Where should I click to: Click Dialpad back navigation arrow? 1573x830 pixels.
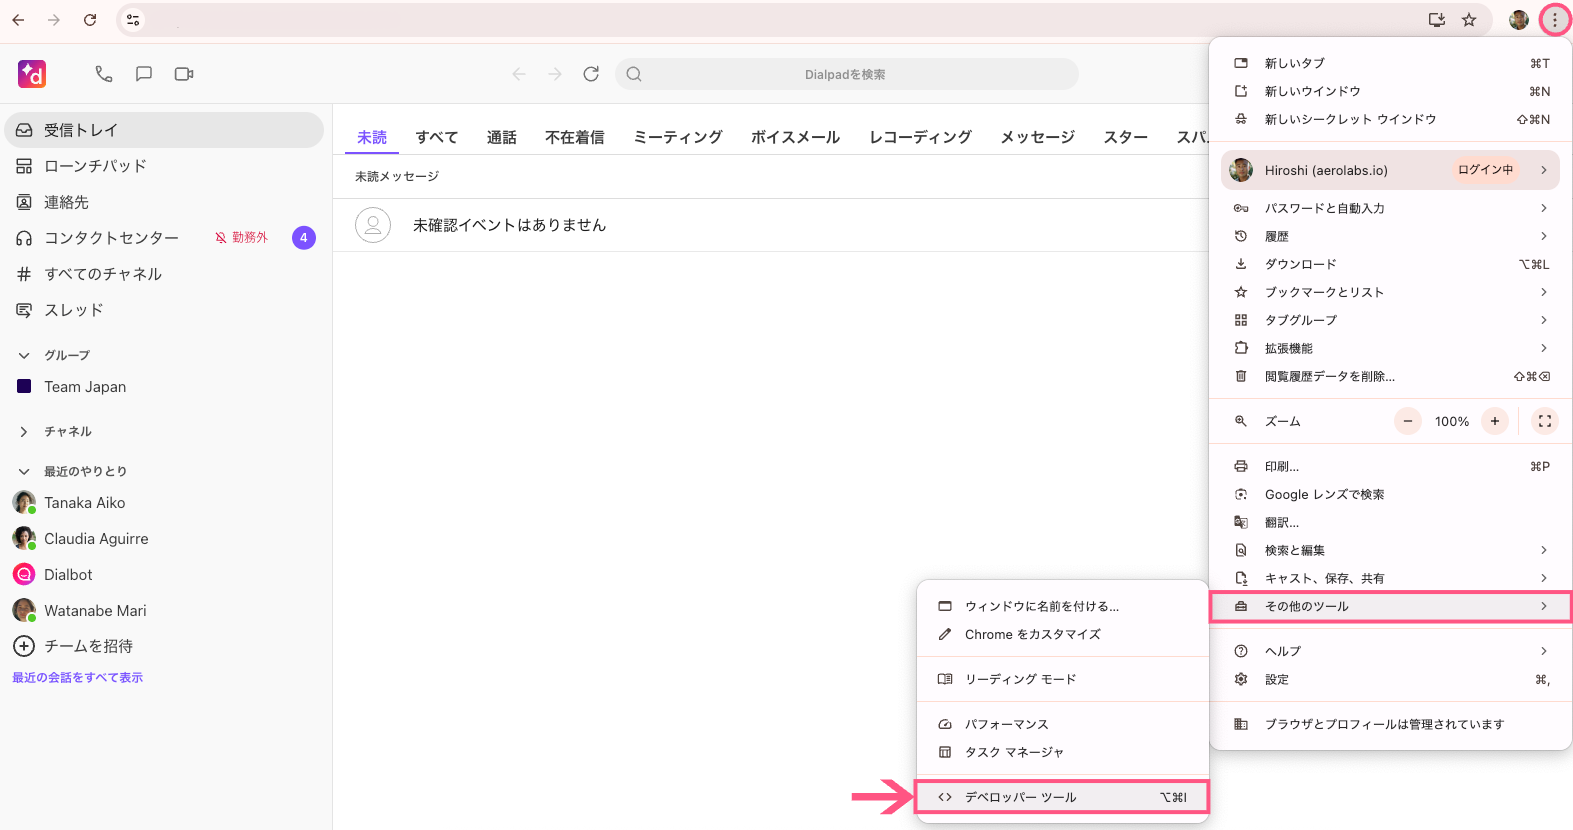pos(519,74)
